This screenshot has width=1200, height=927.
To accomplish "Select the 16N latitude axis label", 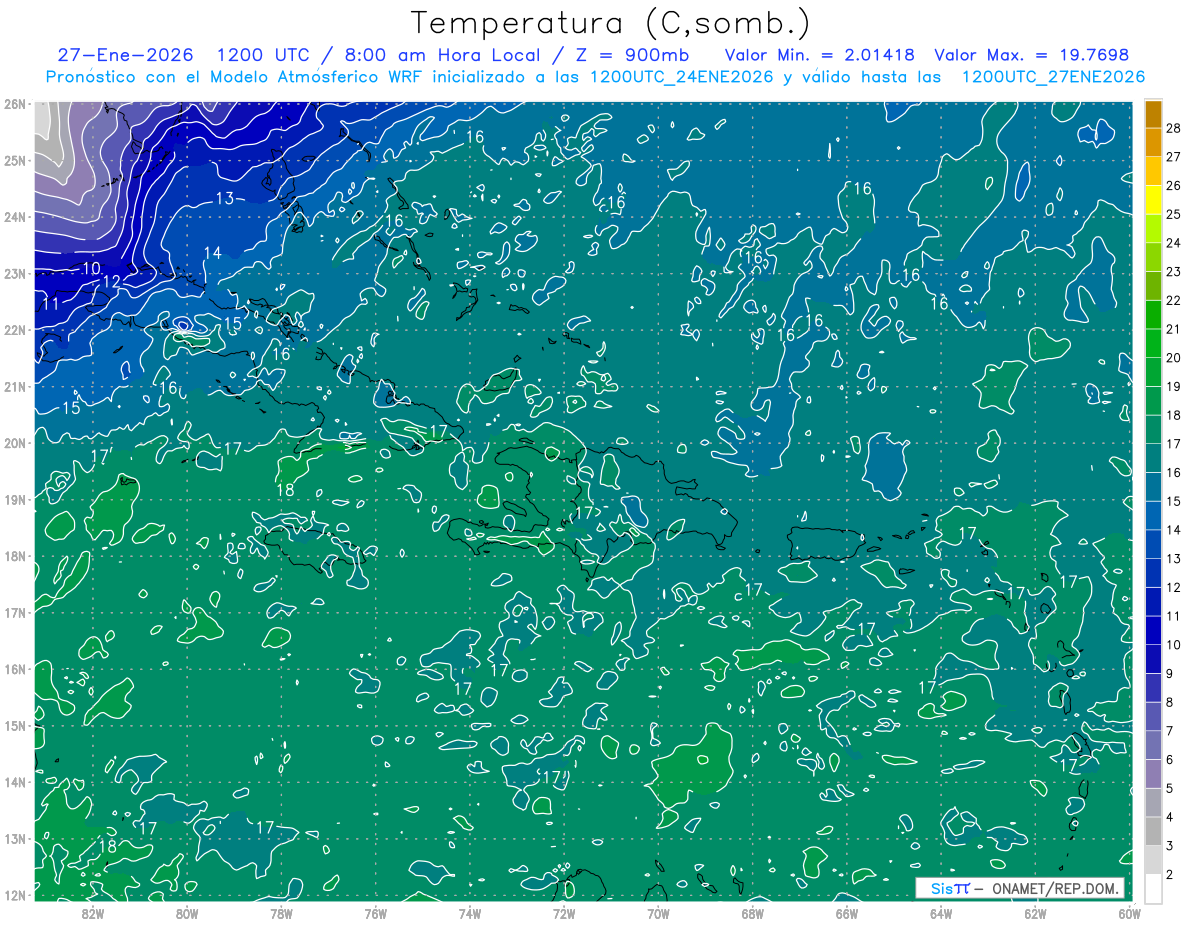I will coord(14,668).
